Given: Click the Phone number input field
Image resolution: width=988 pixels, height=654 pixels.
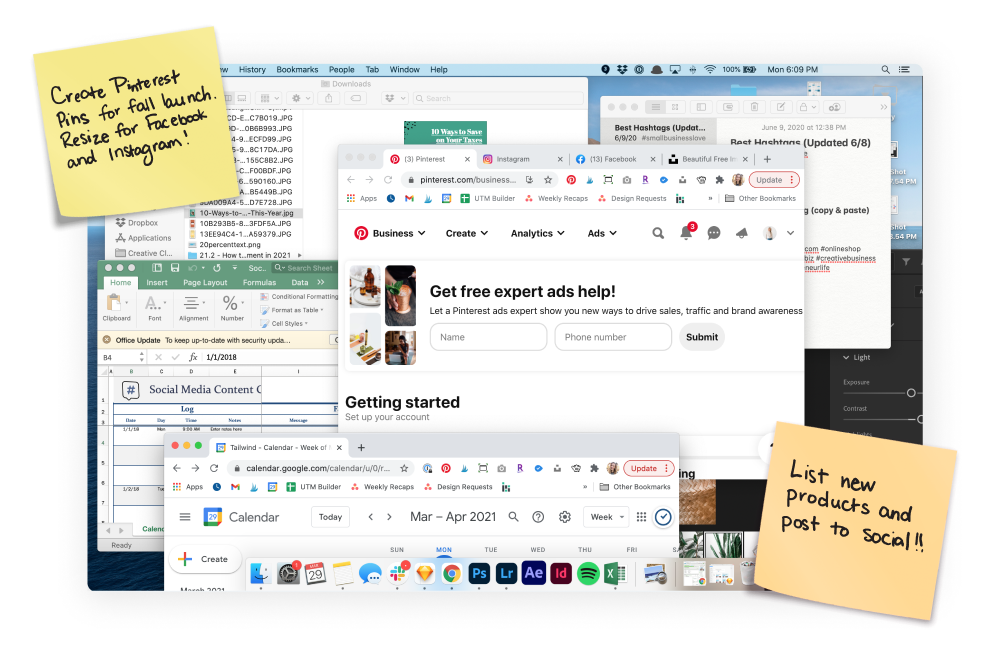Looking at the screenshot, I should click(x=613, y=337).
